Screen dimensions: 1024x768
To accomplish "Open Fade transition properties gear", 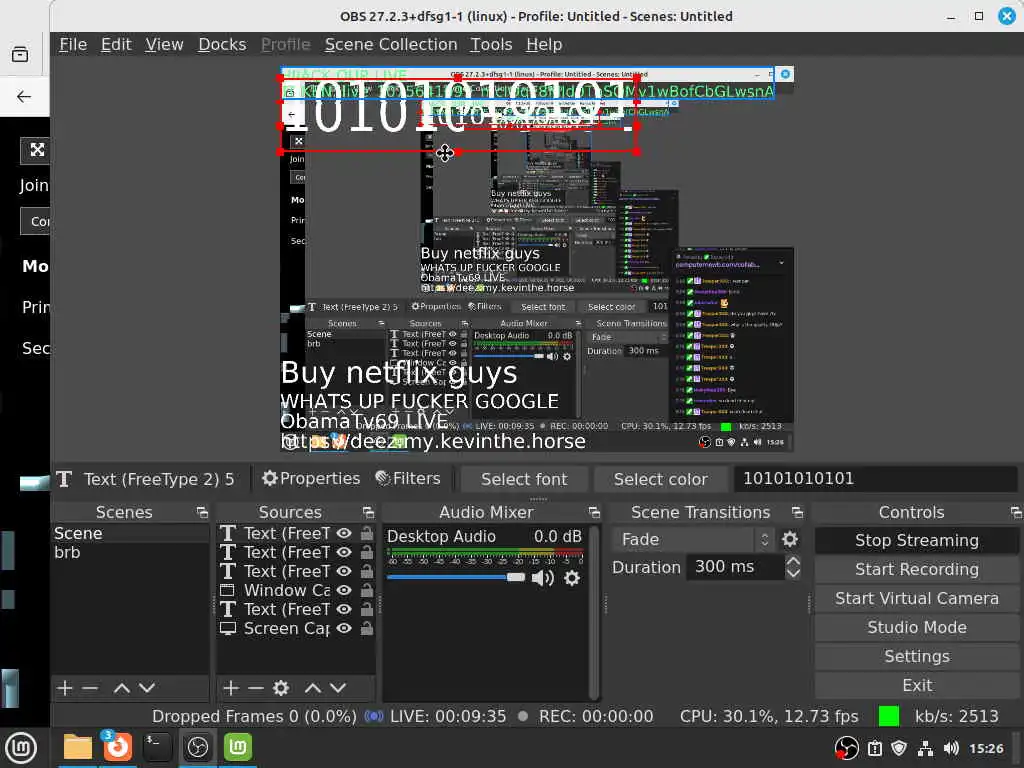I will coord(790,539).
